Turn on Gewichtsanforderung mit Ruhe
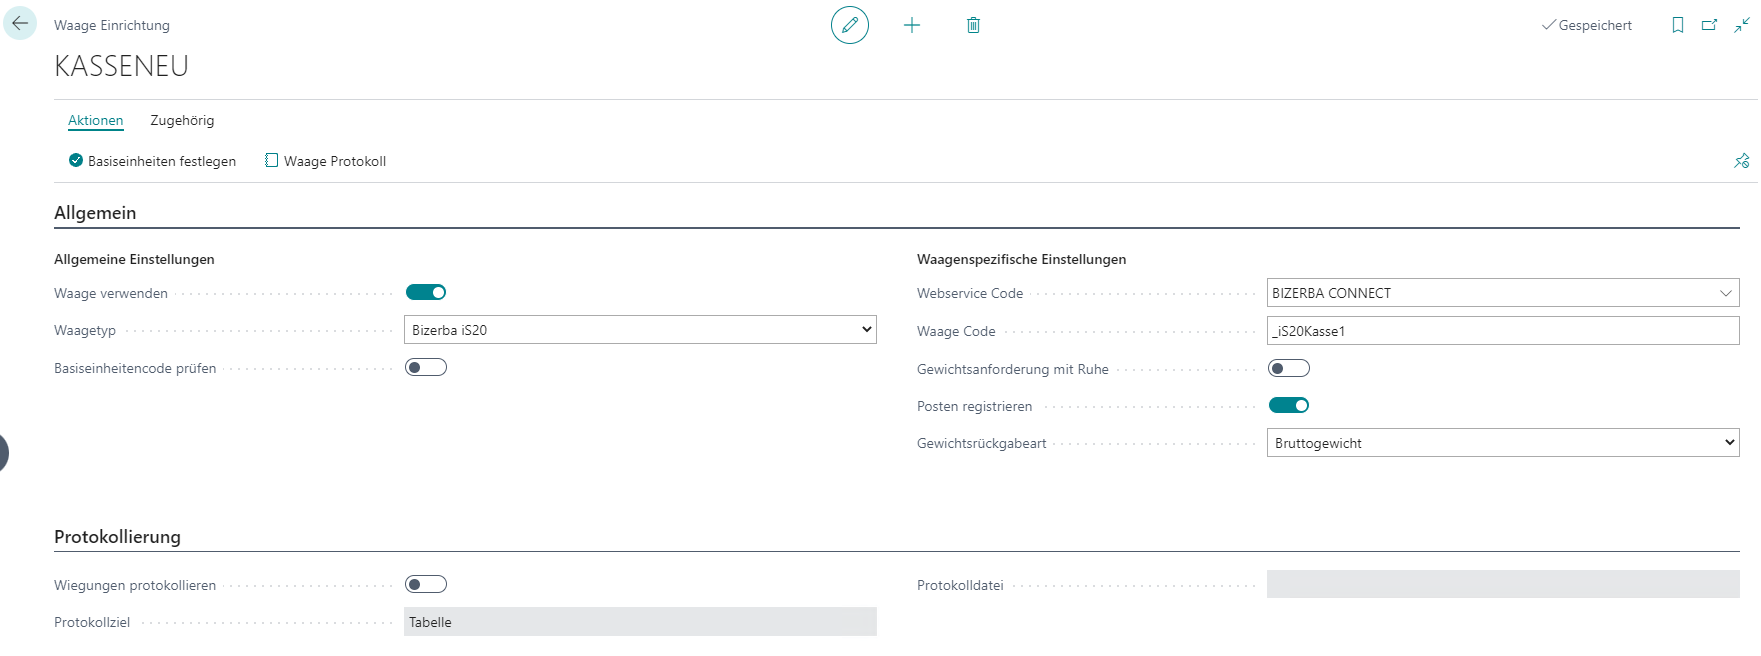The image size is (1761, 656). [x=1288, y=368]
